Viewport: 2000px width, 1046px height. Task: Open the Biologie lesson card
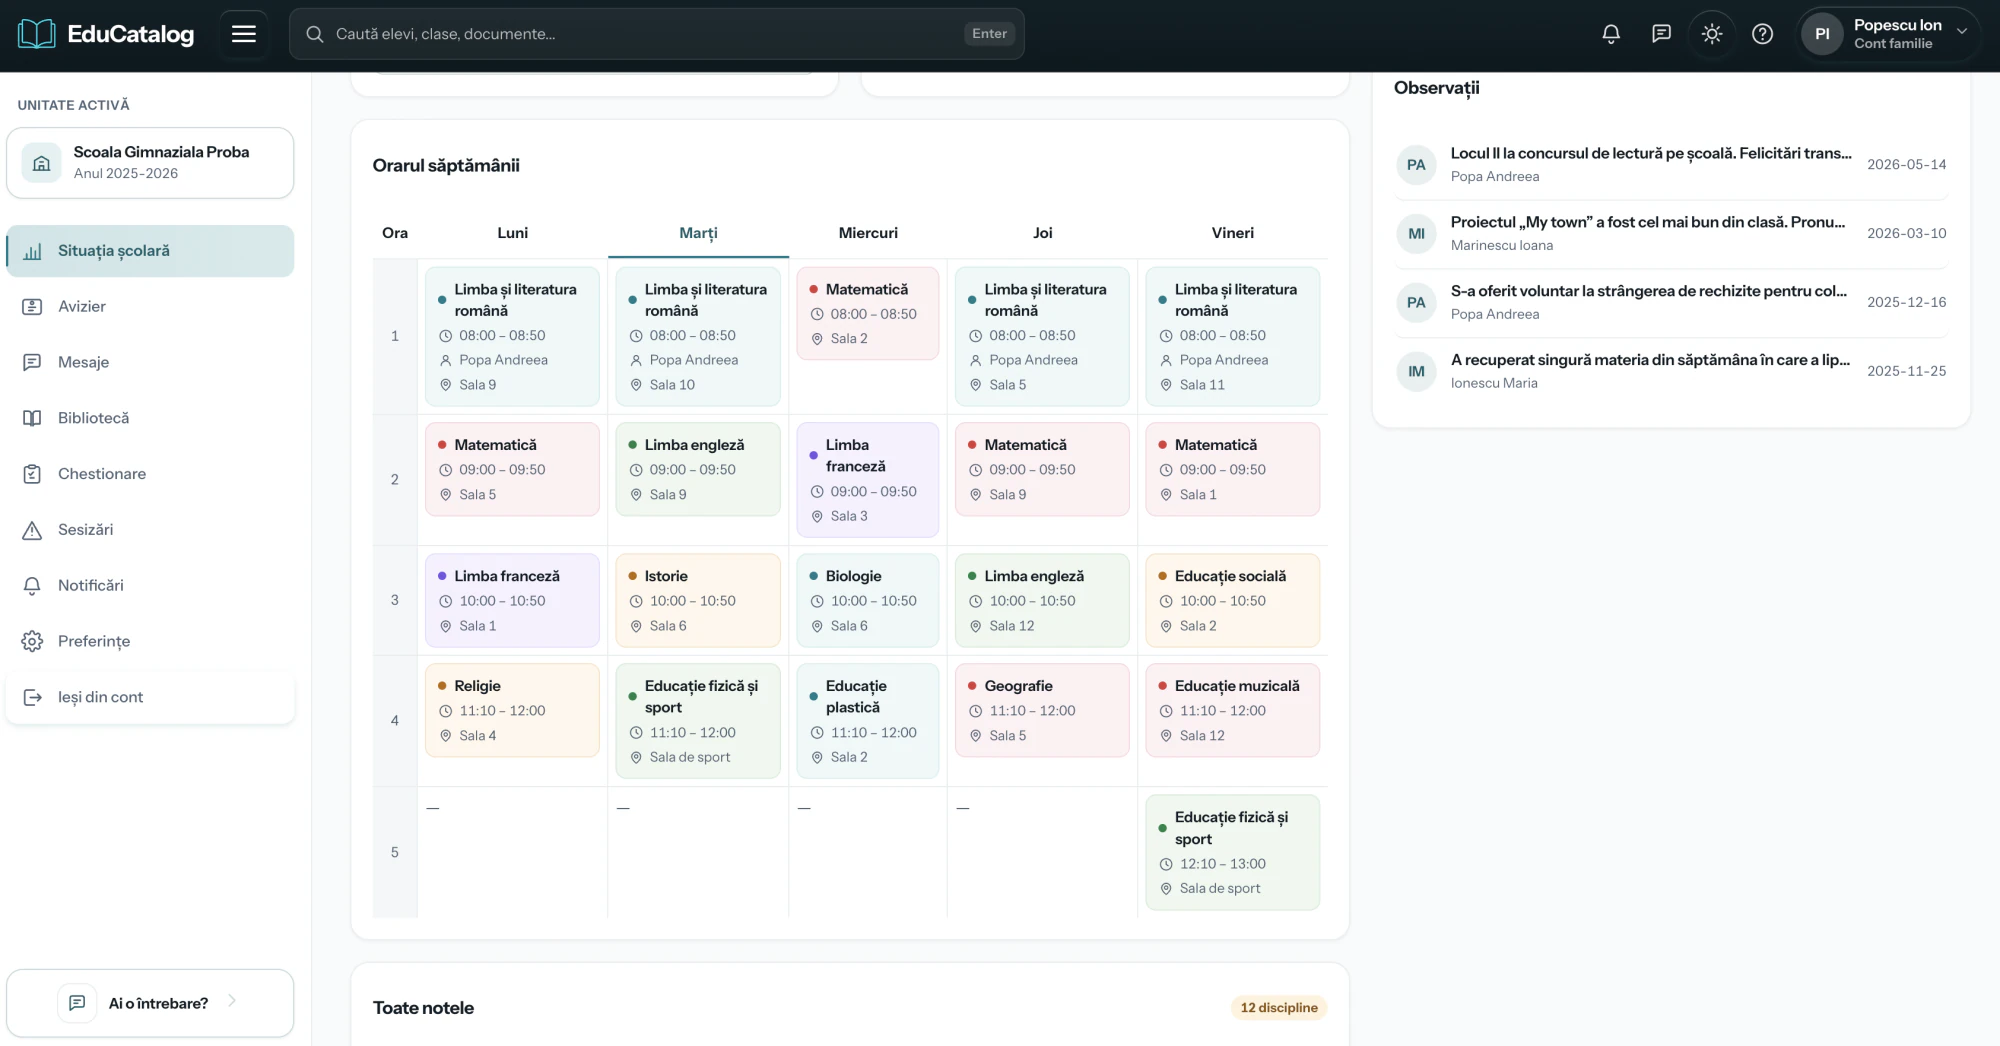[868, 600]
